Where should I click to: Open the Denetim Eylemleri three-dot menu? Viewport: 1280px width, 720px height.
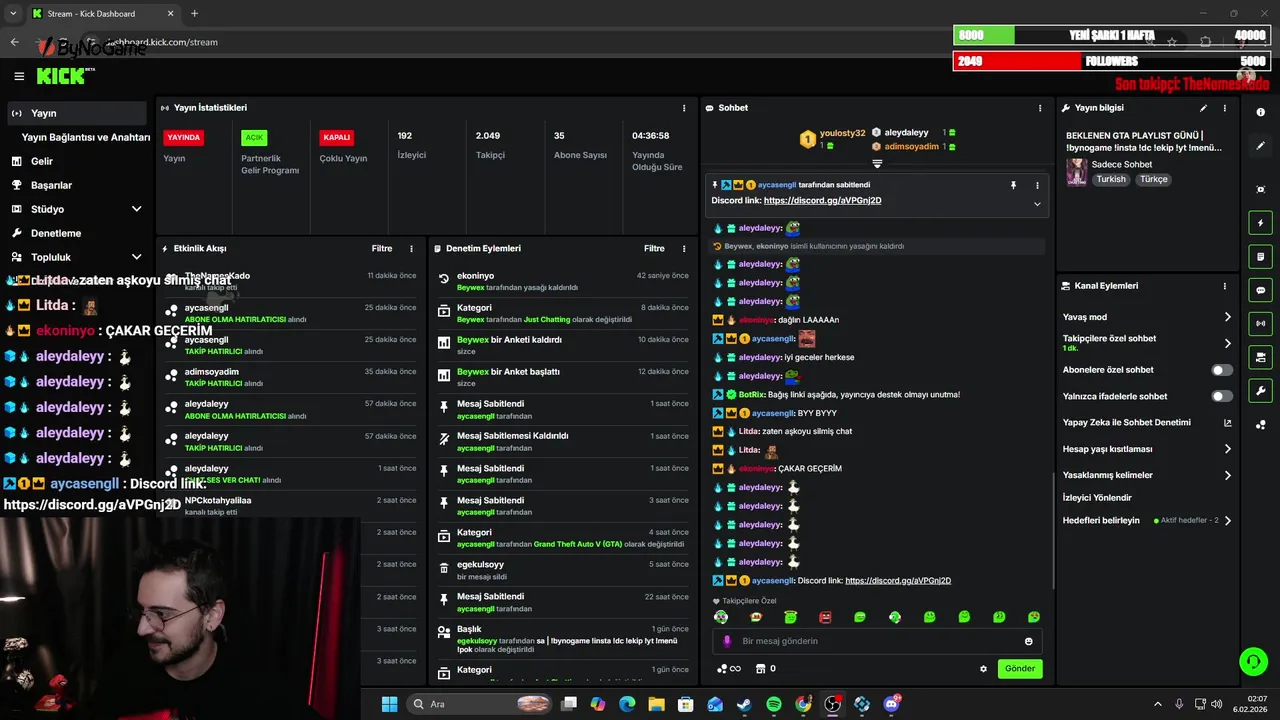click(x=684, y=248)
